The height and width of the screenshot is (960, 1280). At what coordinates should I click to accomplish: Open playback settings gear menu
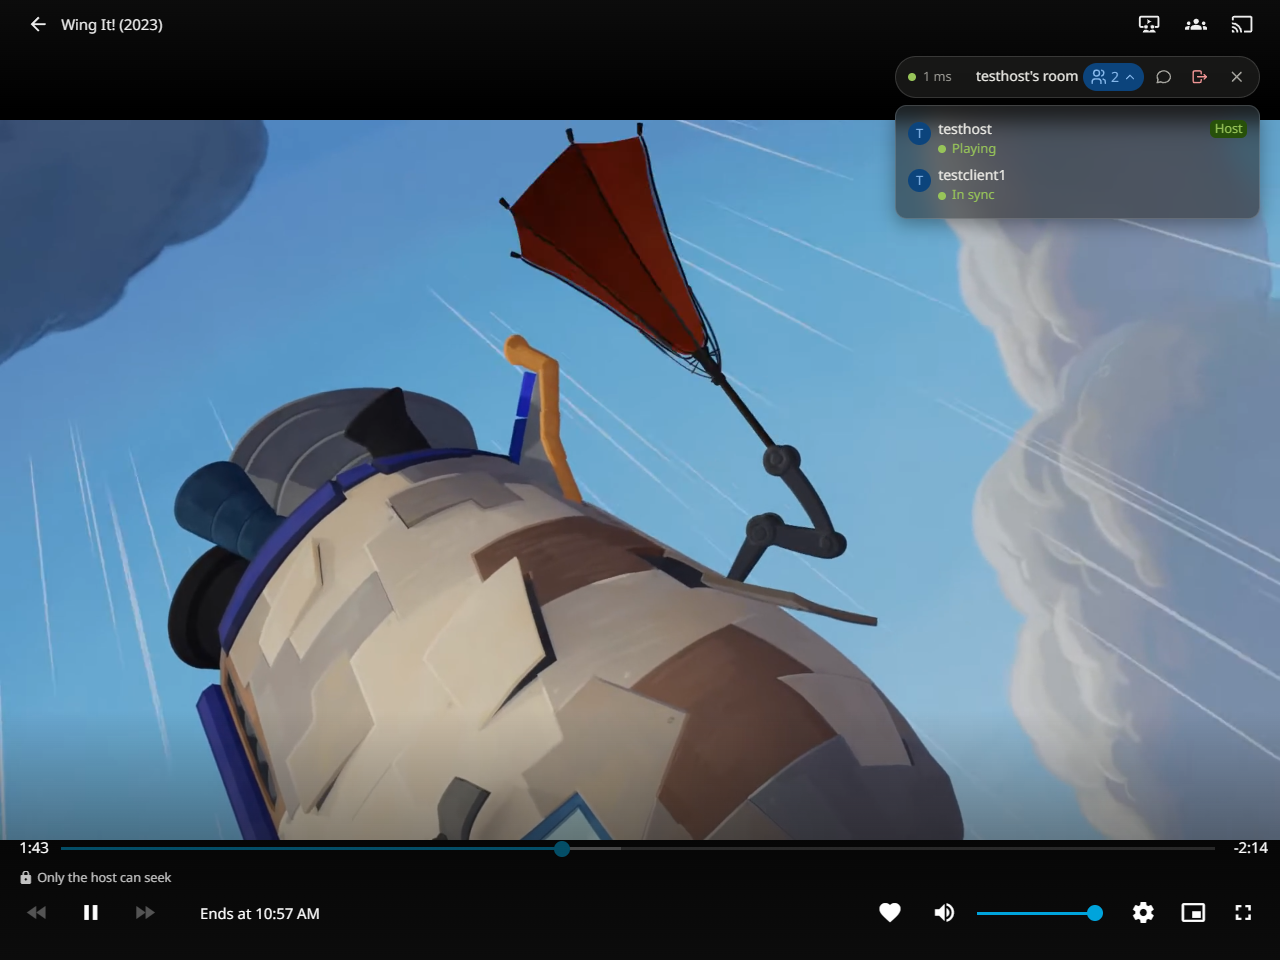tap(1143, 912)
